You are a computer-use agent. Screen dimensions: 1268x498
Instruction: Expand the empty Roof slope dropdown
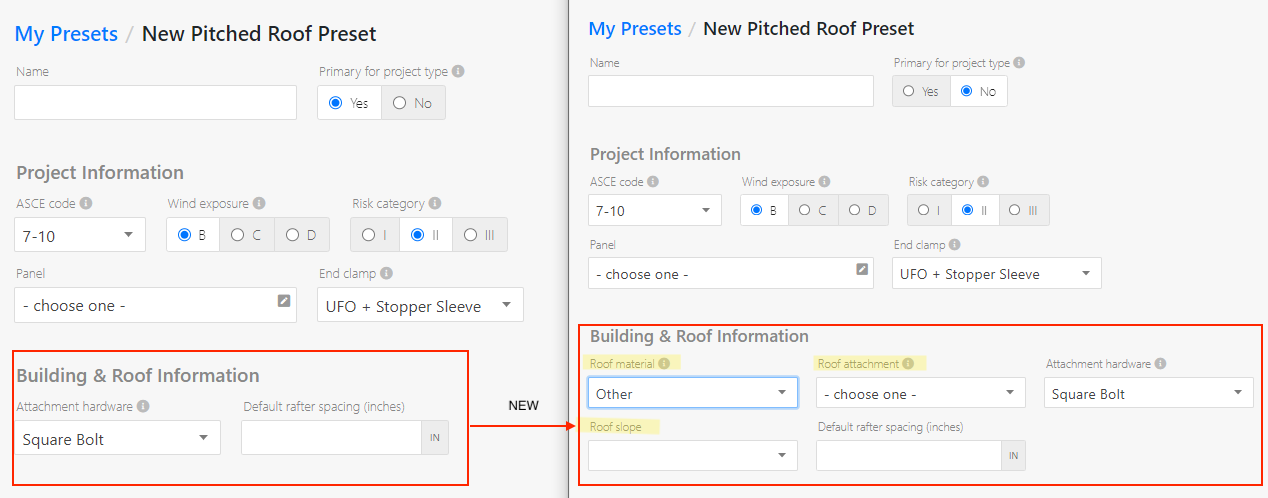point(693,456)
